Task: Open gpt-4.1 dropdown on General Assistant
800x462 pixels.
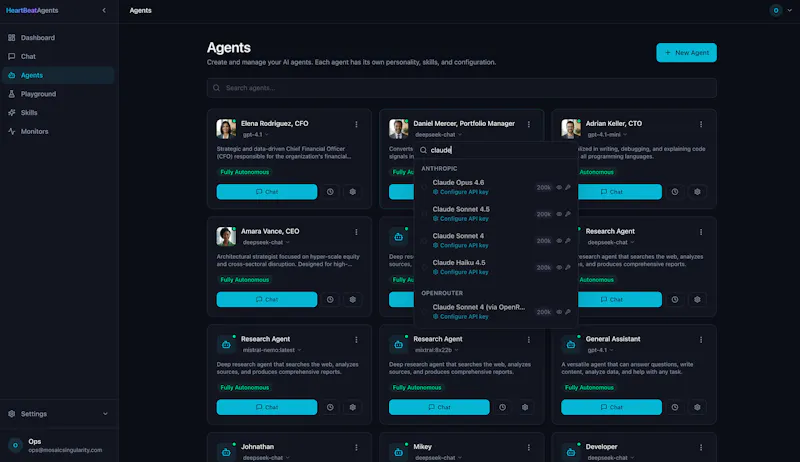Action: 601,350
